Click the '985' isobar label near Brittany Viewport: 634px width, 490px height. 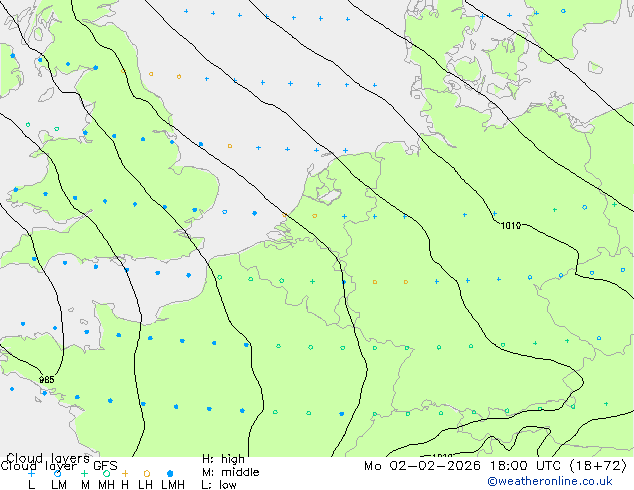point(46,380)
